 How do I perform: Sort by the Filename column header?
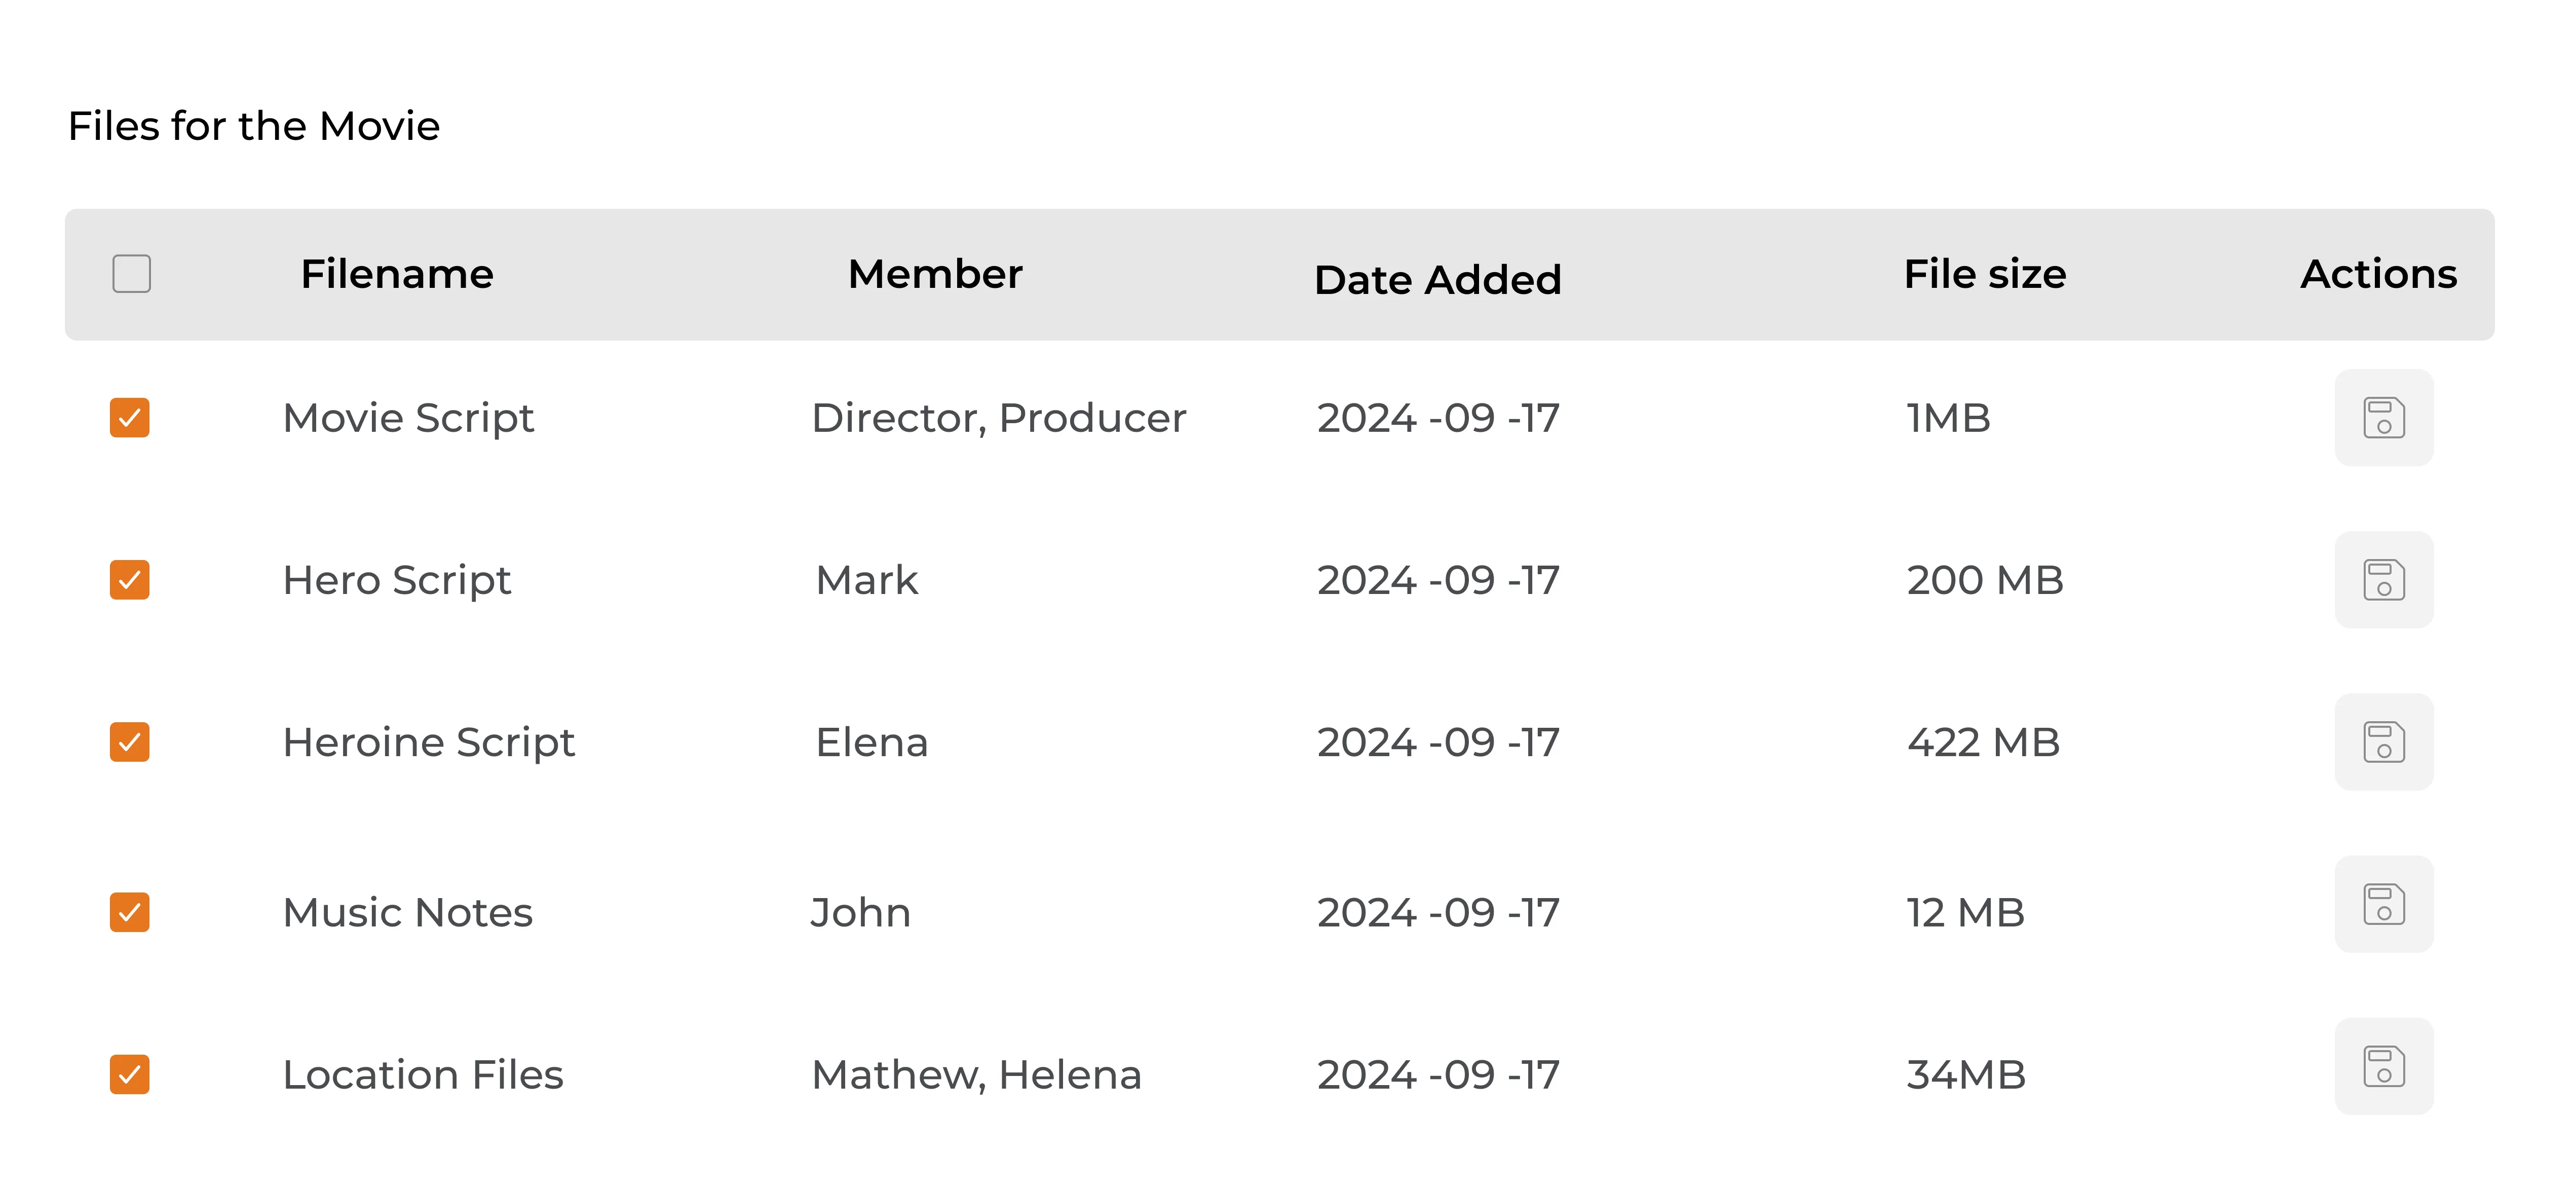pyautogui.click(x=397, y=274)
